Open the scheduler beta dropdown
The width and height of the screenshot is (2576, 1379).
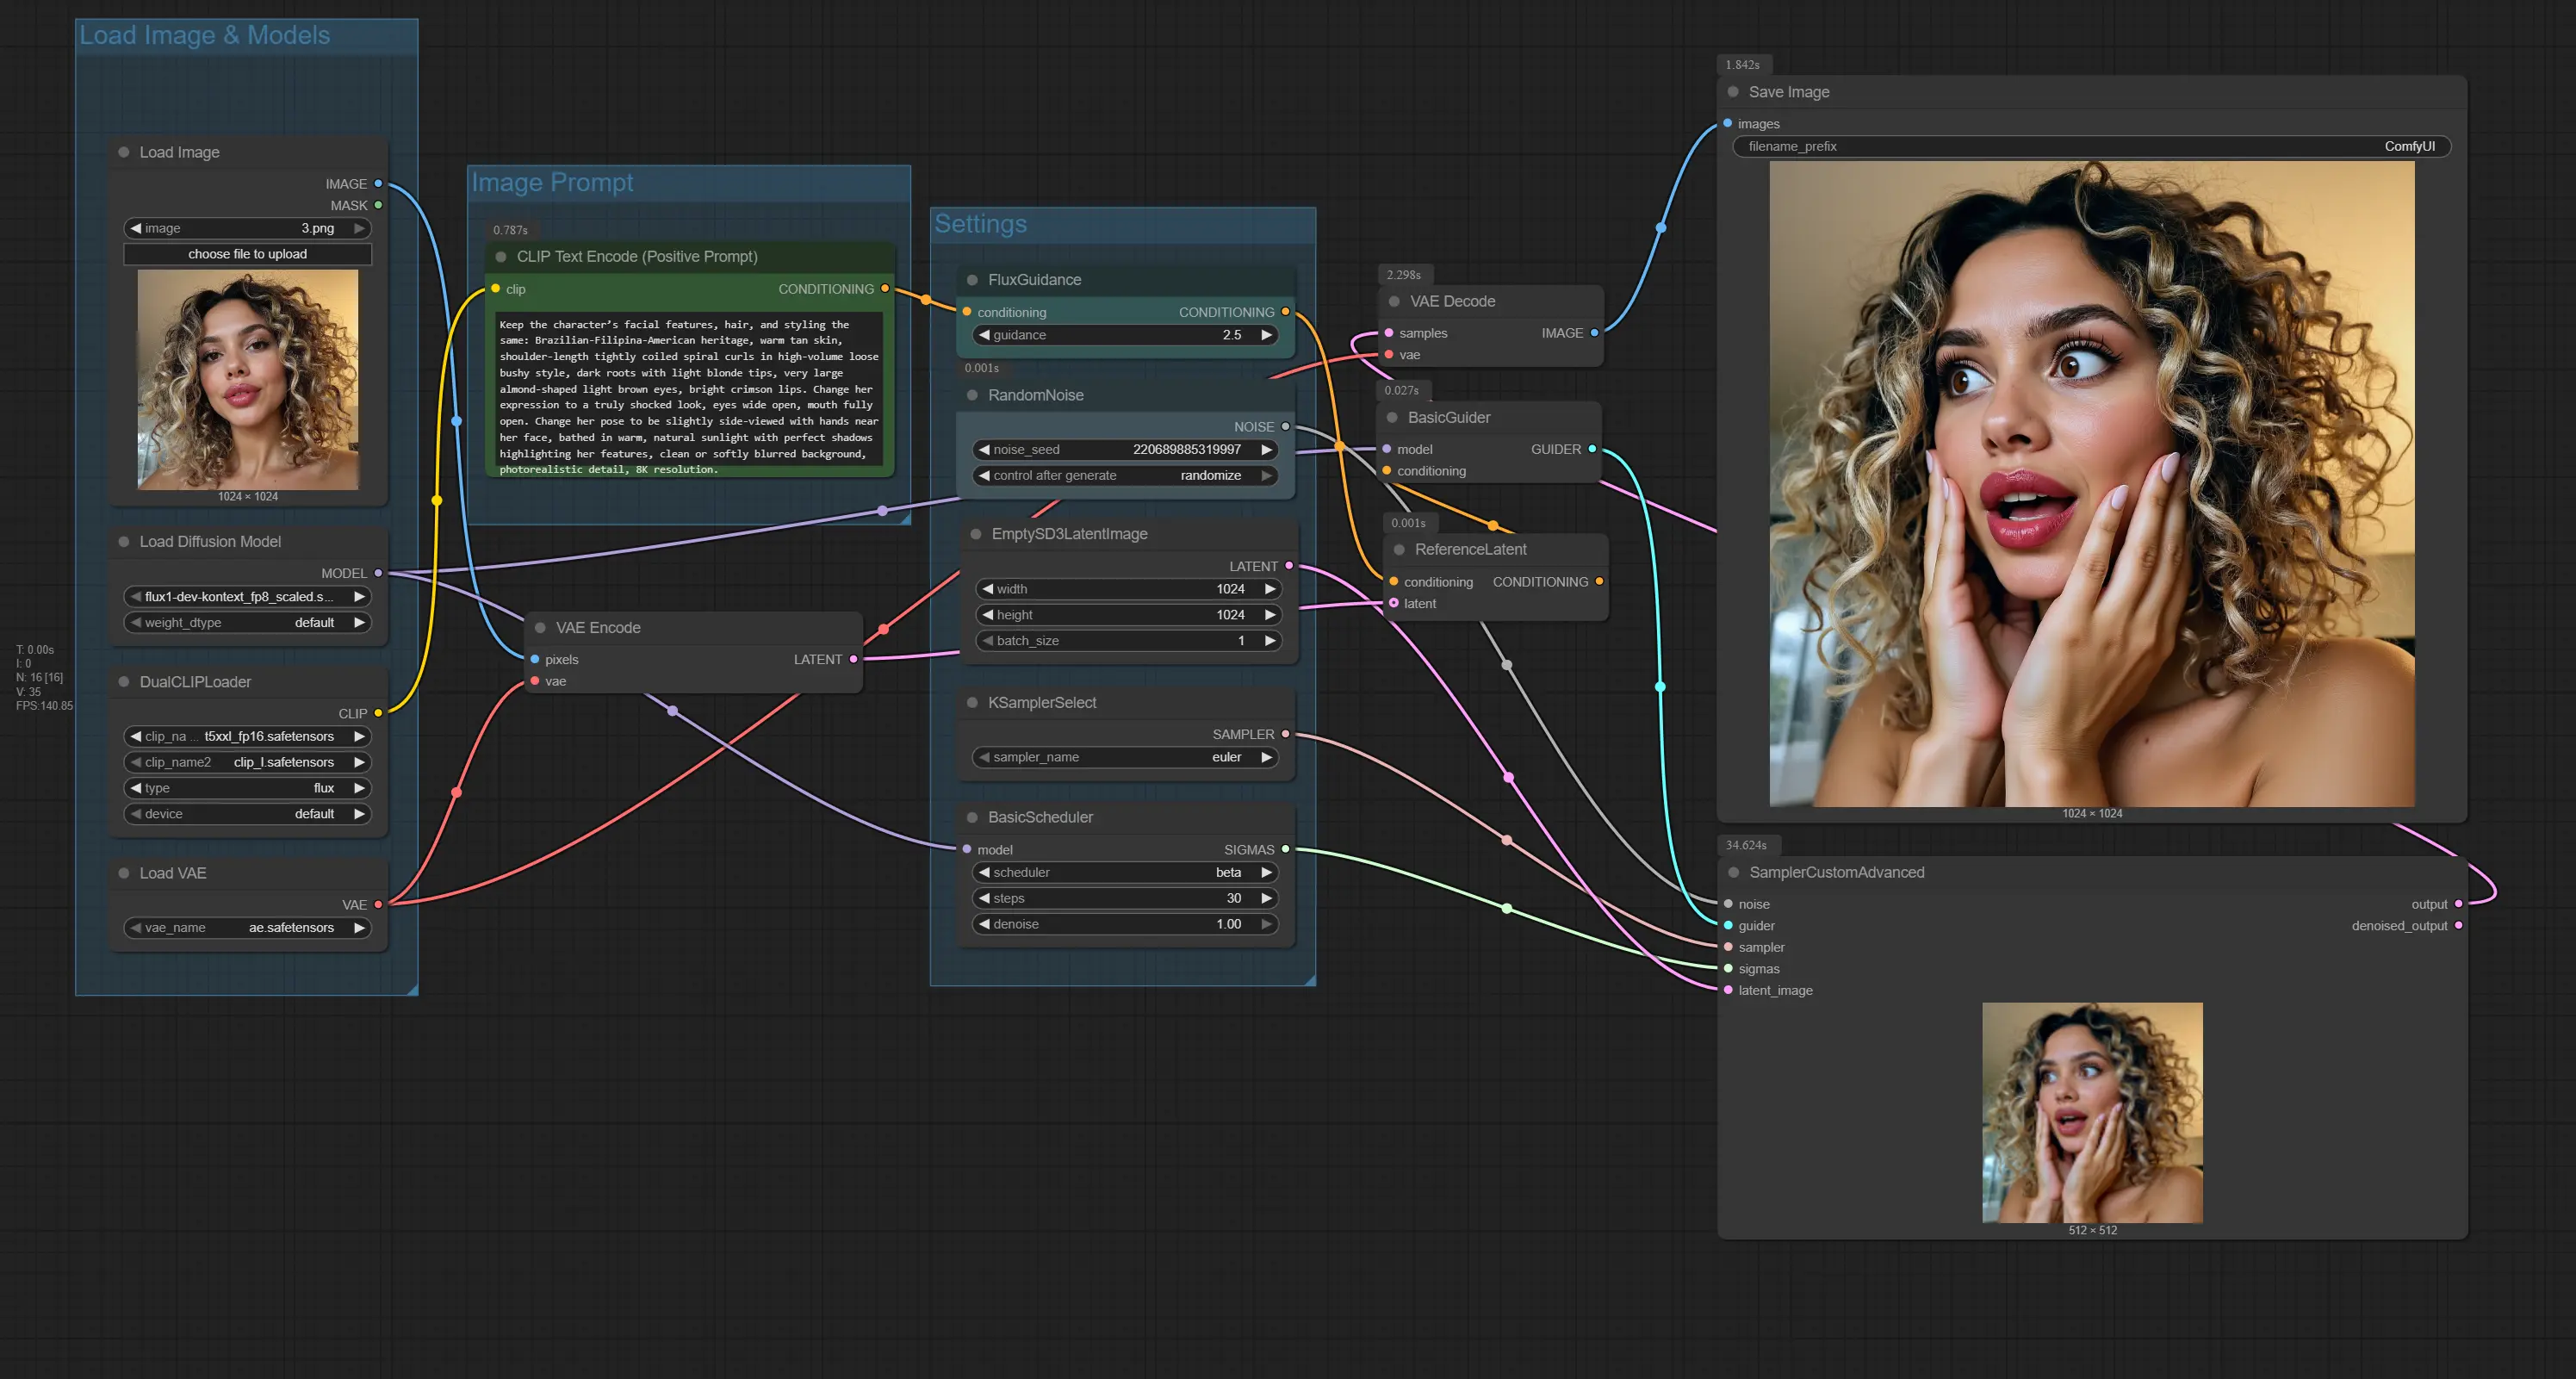point(1125,872)
